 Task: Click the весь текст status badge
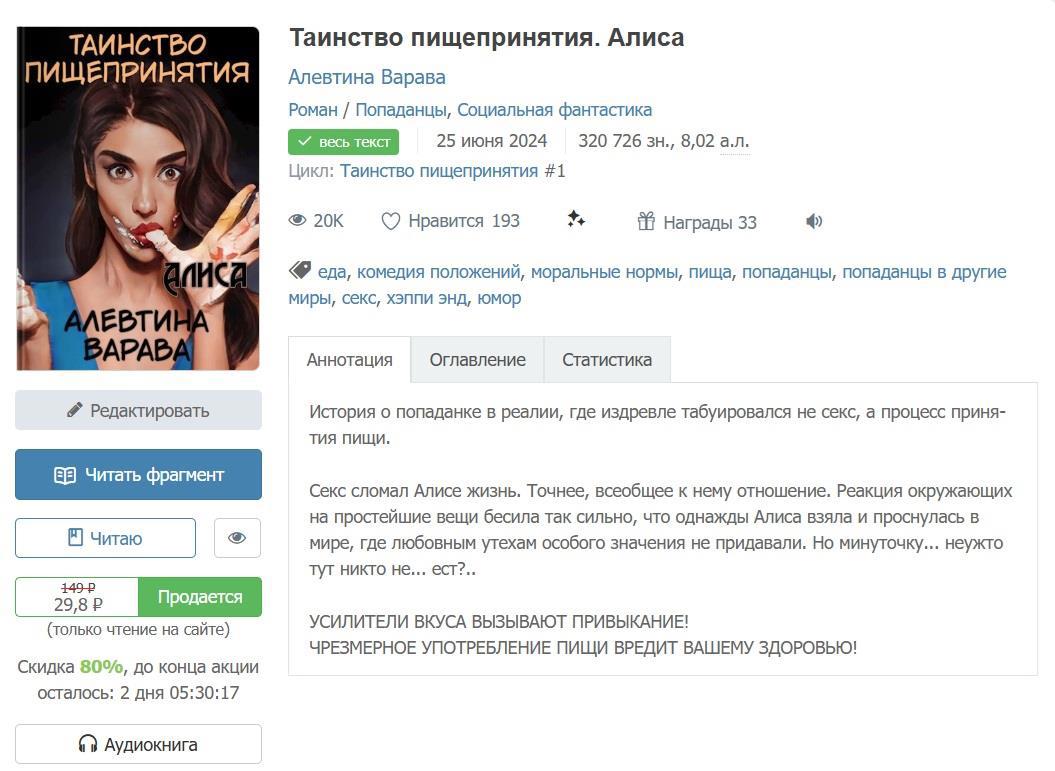[344, 142]
